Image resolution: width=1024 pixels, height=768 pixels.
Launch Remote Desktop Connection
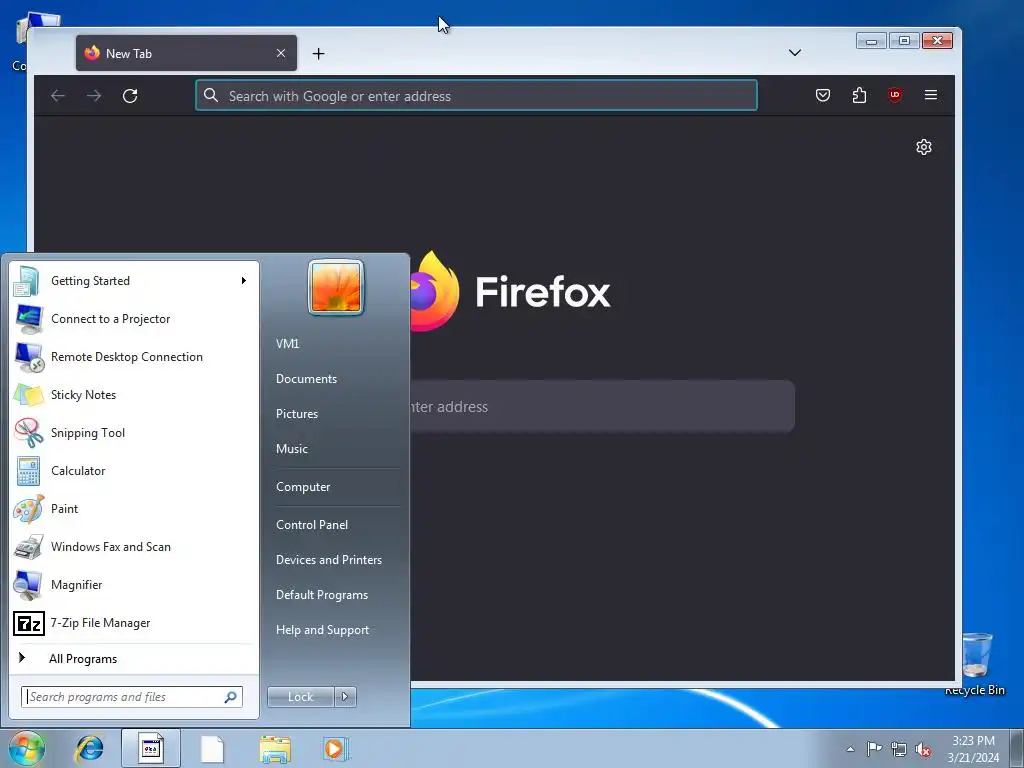(x=134, y=357)
